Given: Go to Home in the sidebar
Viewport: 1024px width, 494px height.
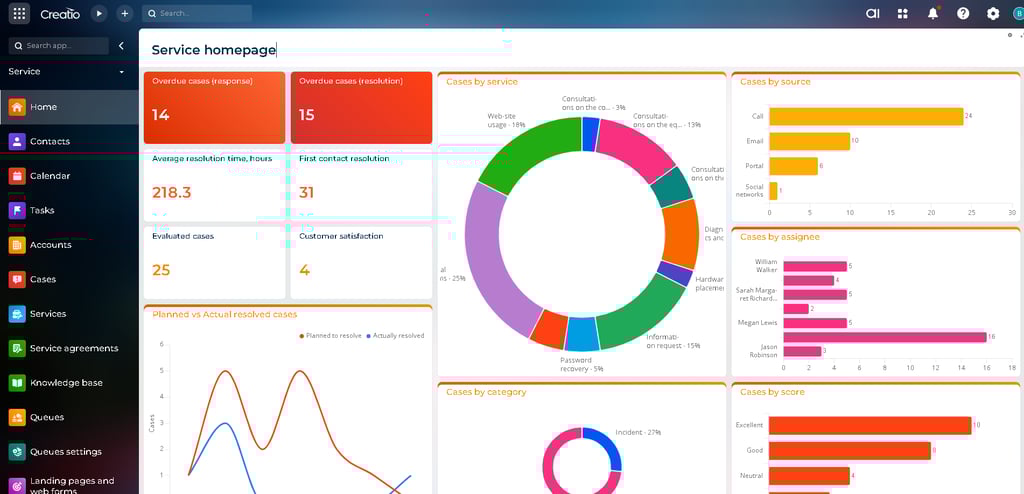Looking at the screenshot, I should pyautogui.click(x=69, y=107).
